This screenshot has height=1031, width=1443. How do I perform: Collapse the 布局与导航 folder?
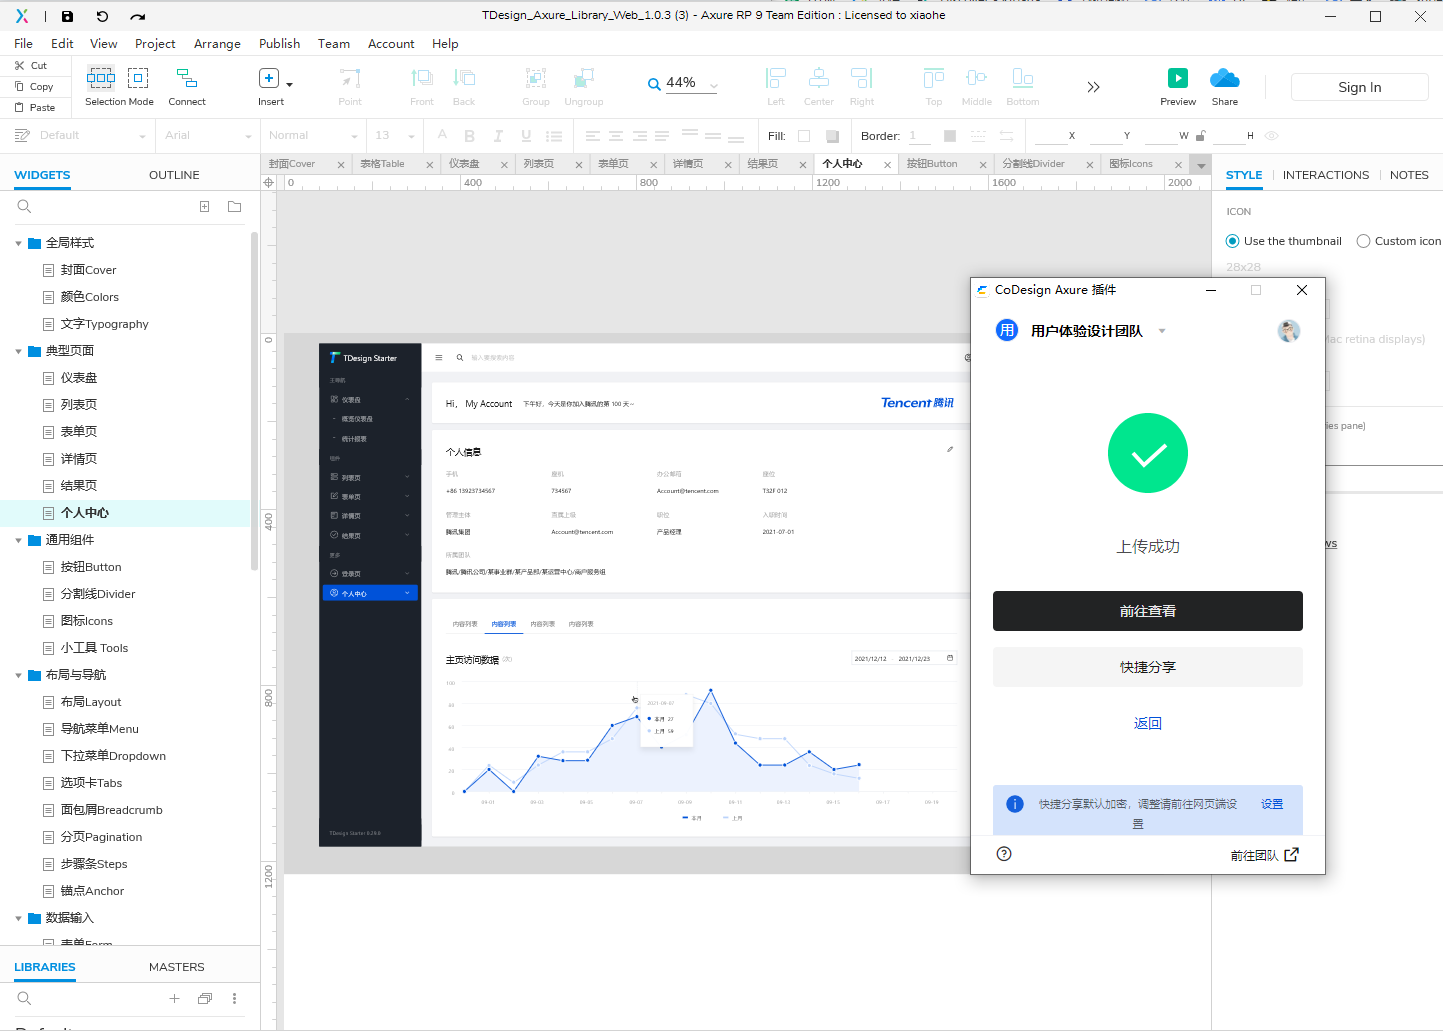pos(18,675)
